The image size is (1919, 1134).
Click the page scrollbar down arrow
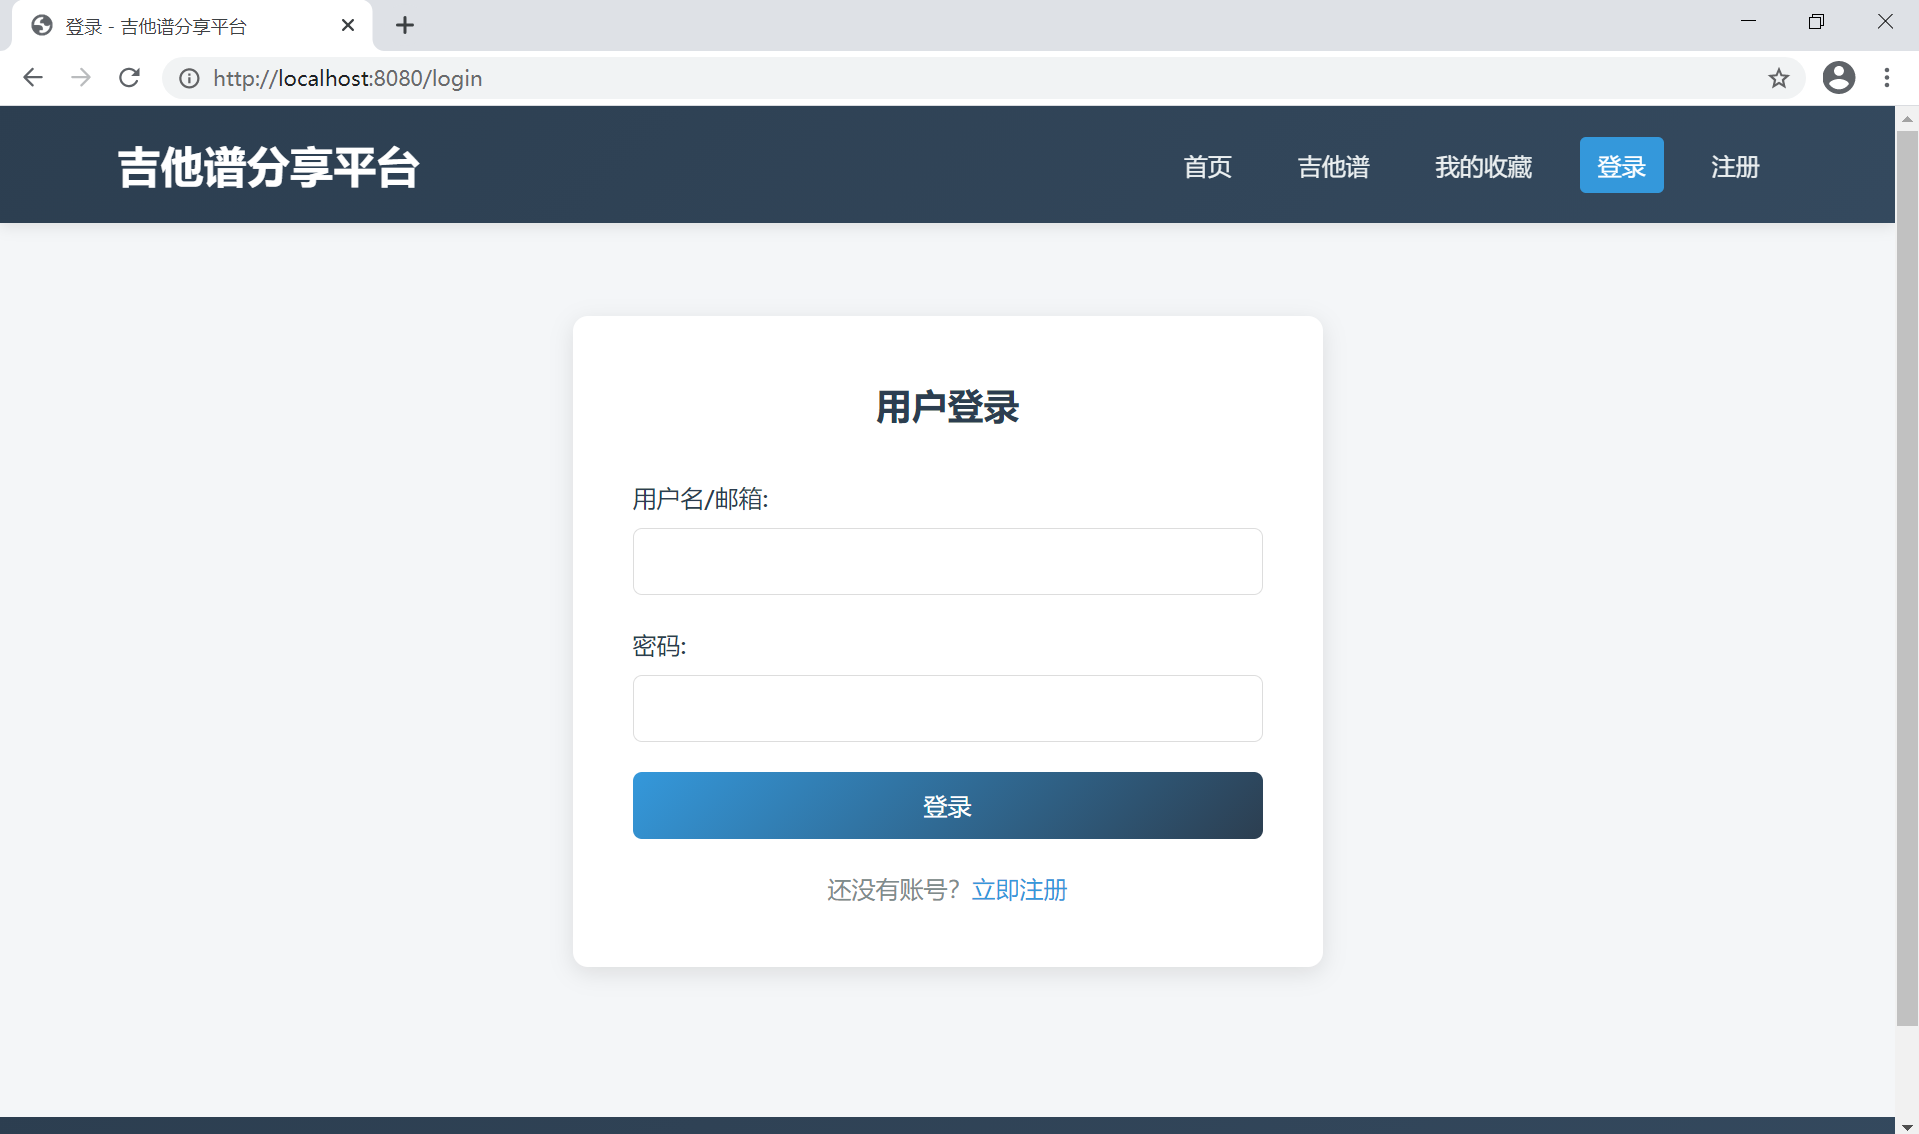coord(1906,1126)
